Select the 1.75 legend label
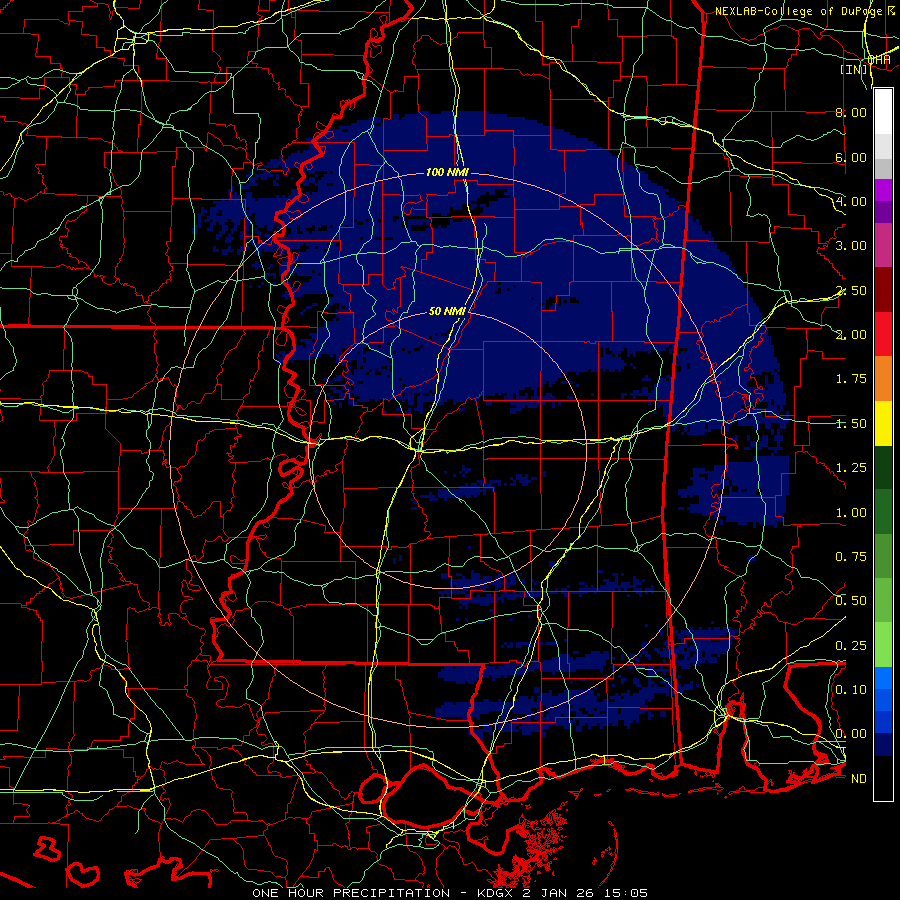This screenshot has height=900, width=900. 851,379
